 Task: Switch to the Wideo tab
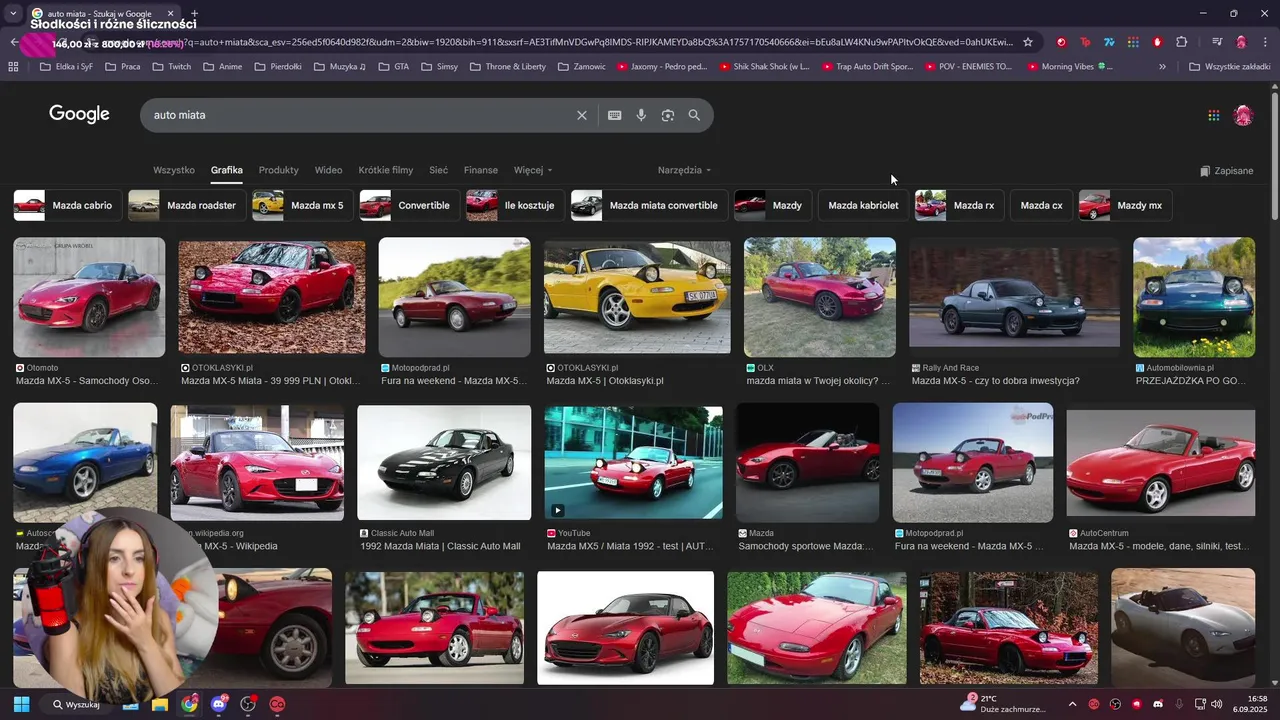(x=328, y=170)
